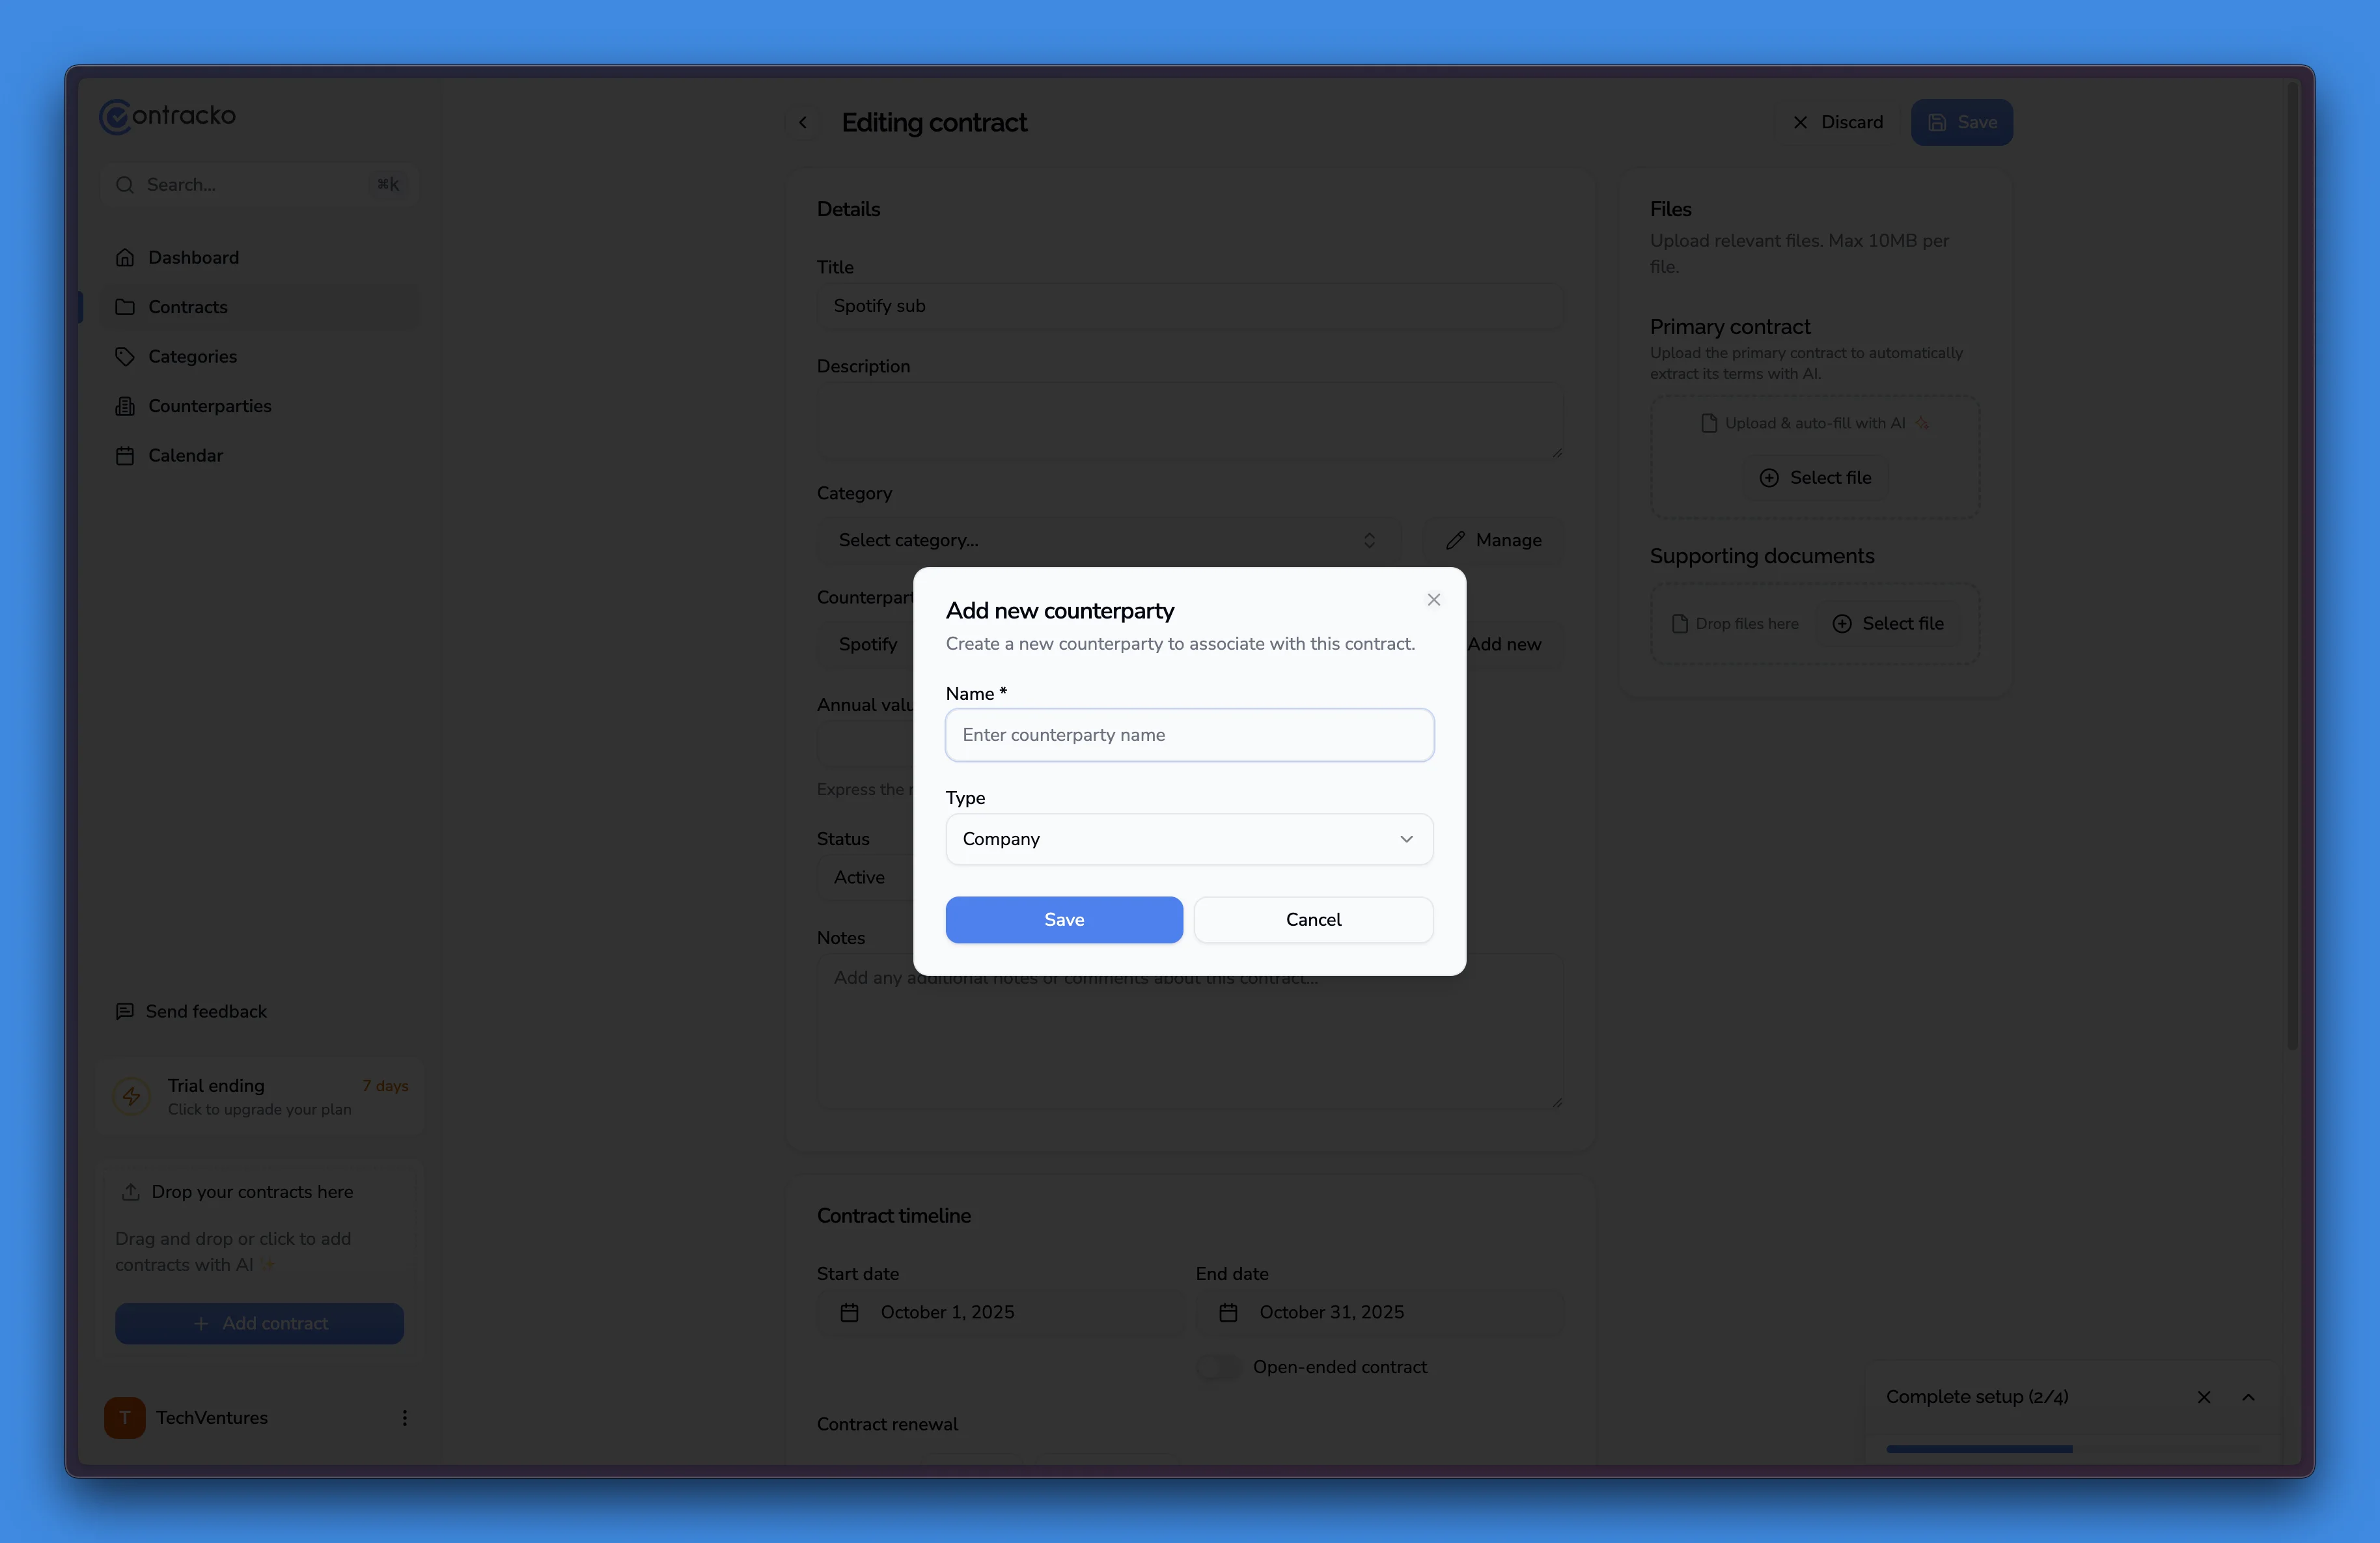The width and height of the screenshot is (2380, 1543).
Task: Open Dashboard via its home icon
Action: coord(126,257)
